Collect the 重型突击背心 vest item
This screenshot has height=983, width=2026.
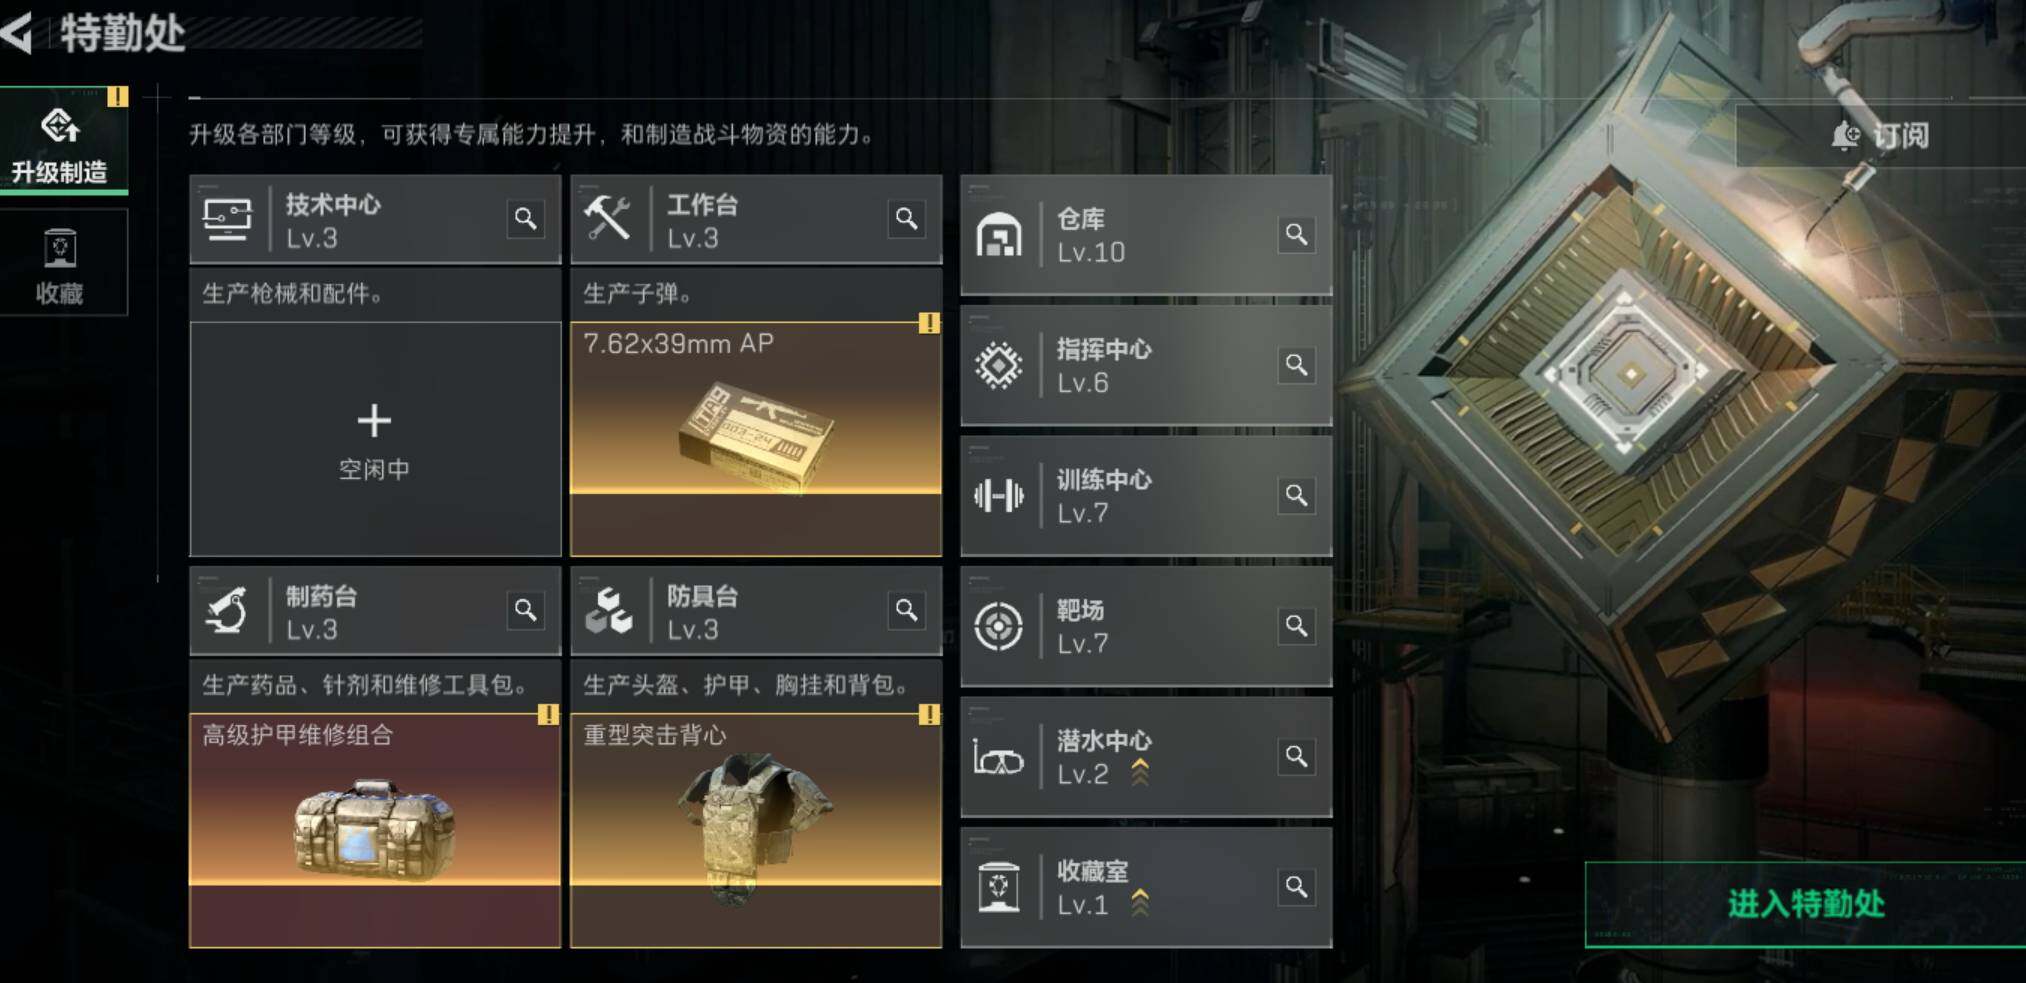coord(756,830)
